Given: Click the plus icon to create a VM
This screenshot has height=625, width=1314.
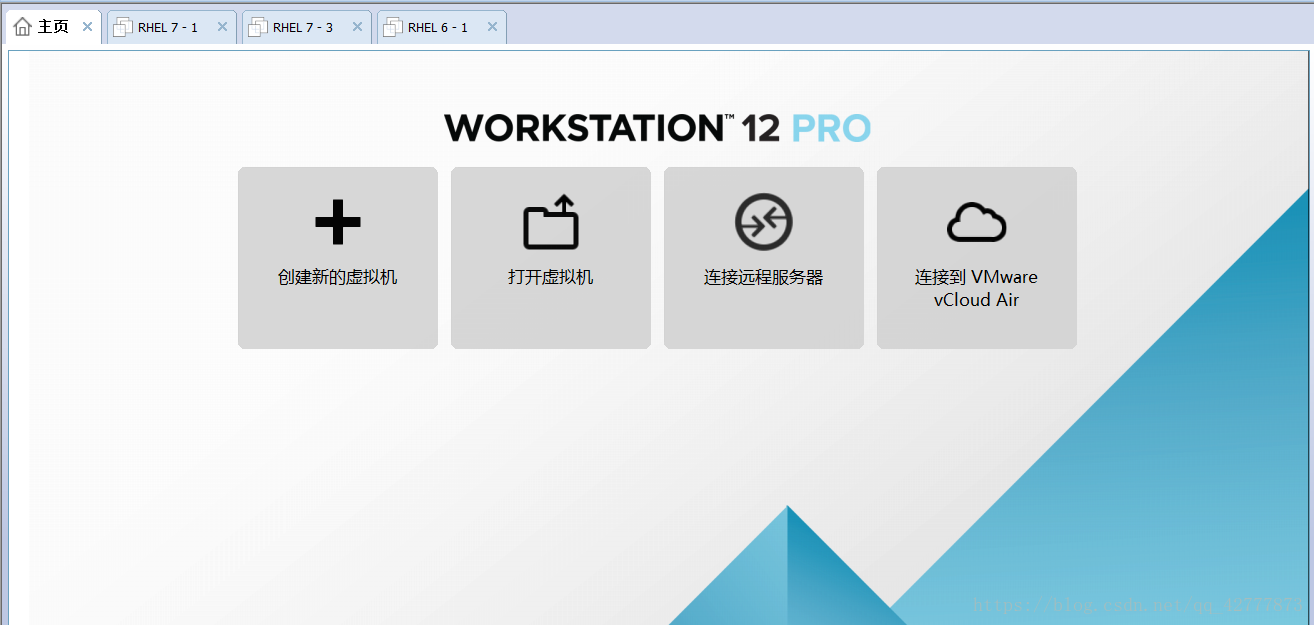Looking at the screenshot, I should (338, 221).
